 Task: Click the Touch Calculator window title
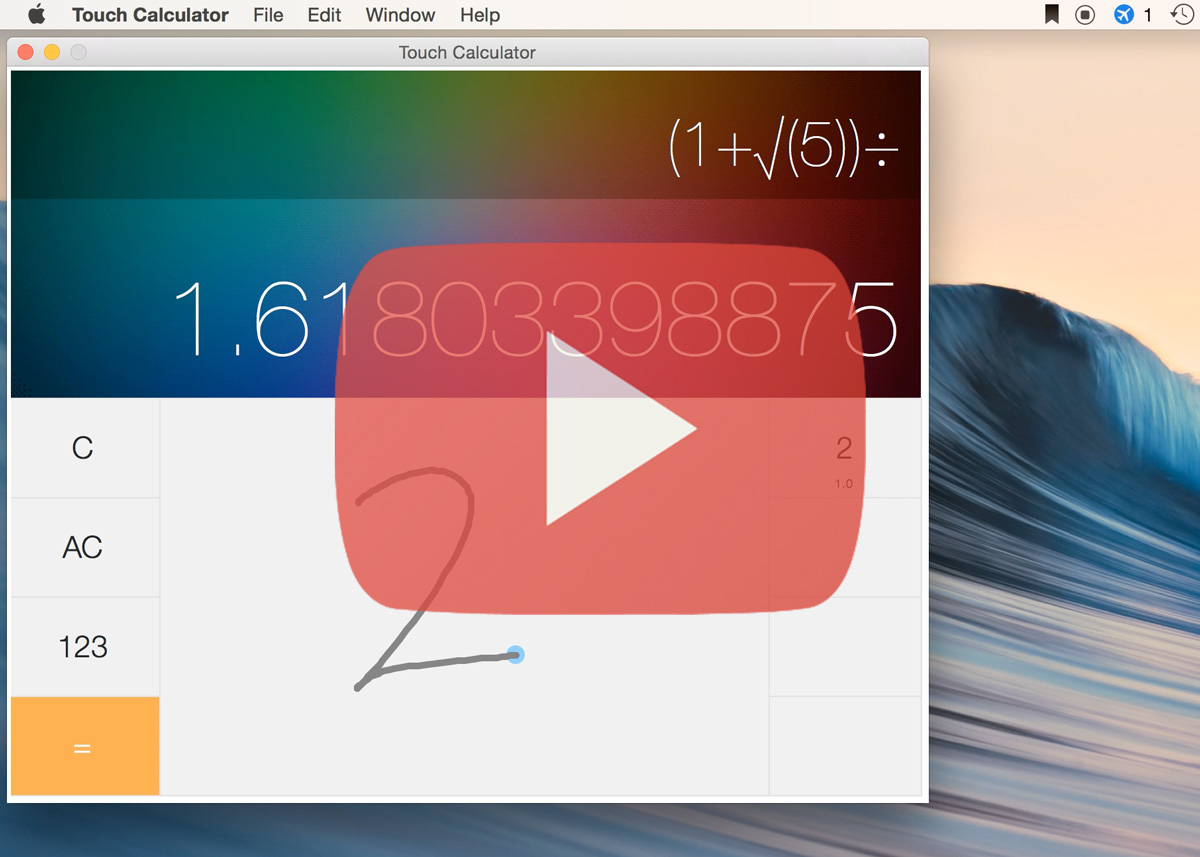tap(467, 53)
